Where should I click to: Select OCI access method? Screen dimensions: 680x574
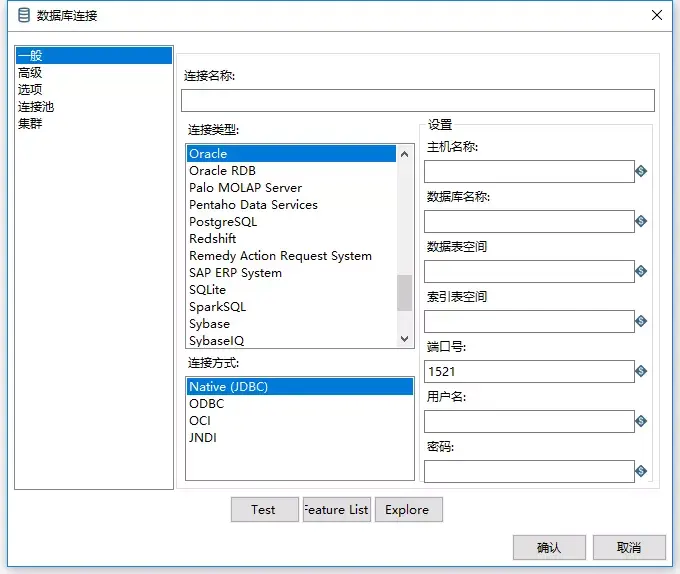click(x=300, y=421)
